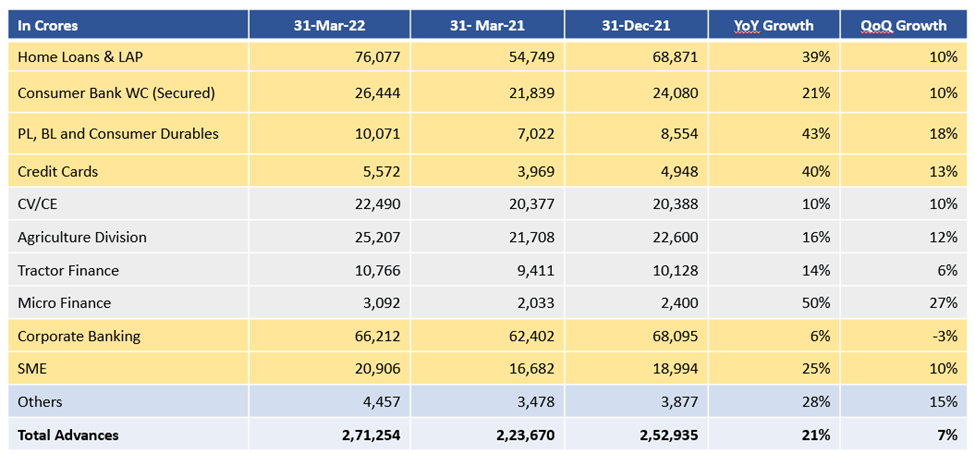Select the 'Home Loans & LAP' row label
Viewport: 975px width, 454px height.
pos(75,58)
